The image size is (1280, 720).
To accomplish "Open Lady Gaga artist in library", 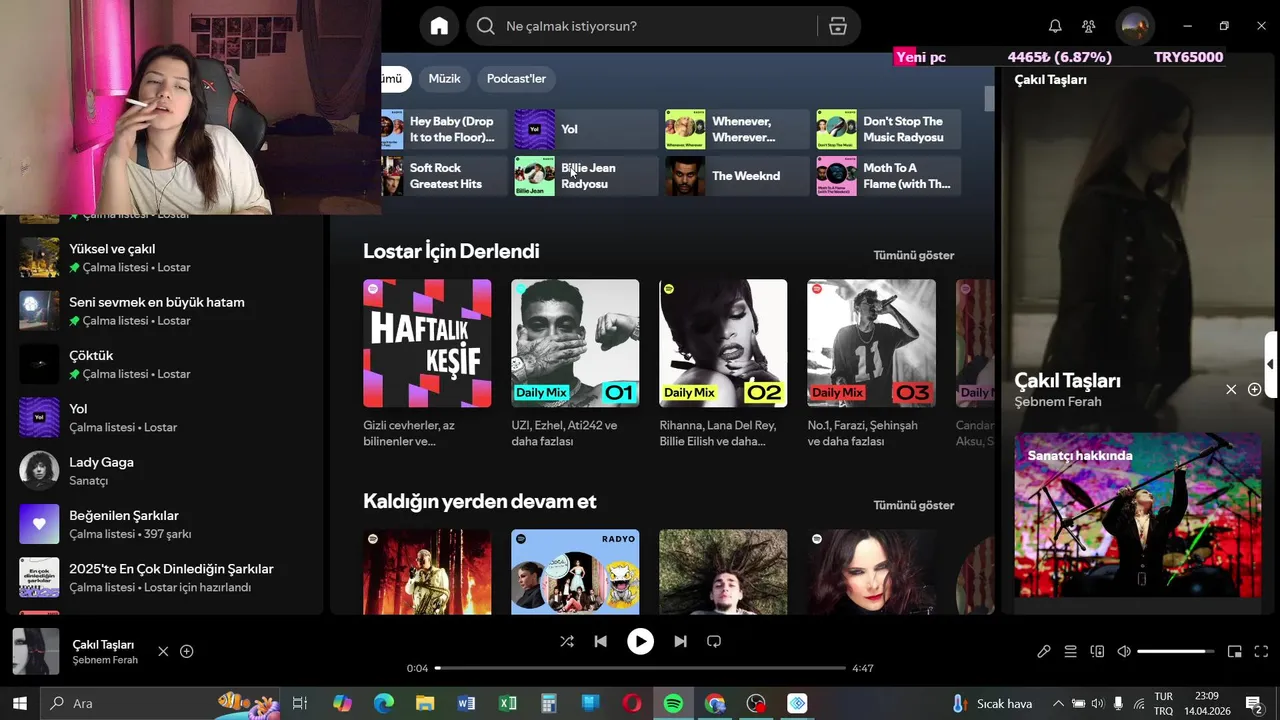I will (x=165, y=470).
